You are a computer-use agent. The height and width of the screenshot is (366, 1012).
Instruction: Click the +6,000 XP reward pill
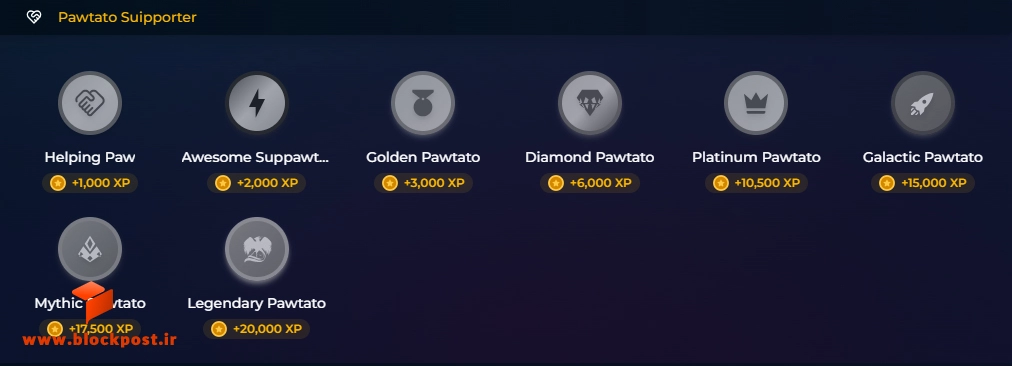[590, 183]
